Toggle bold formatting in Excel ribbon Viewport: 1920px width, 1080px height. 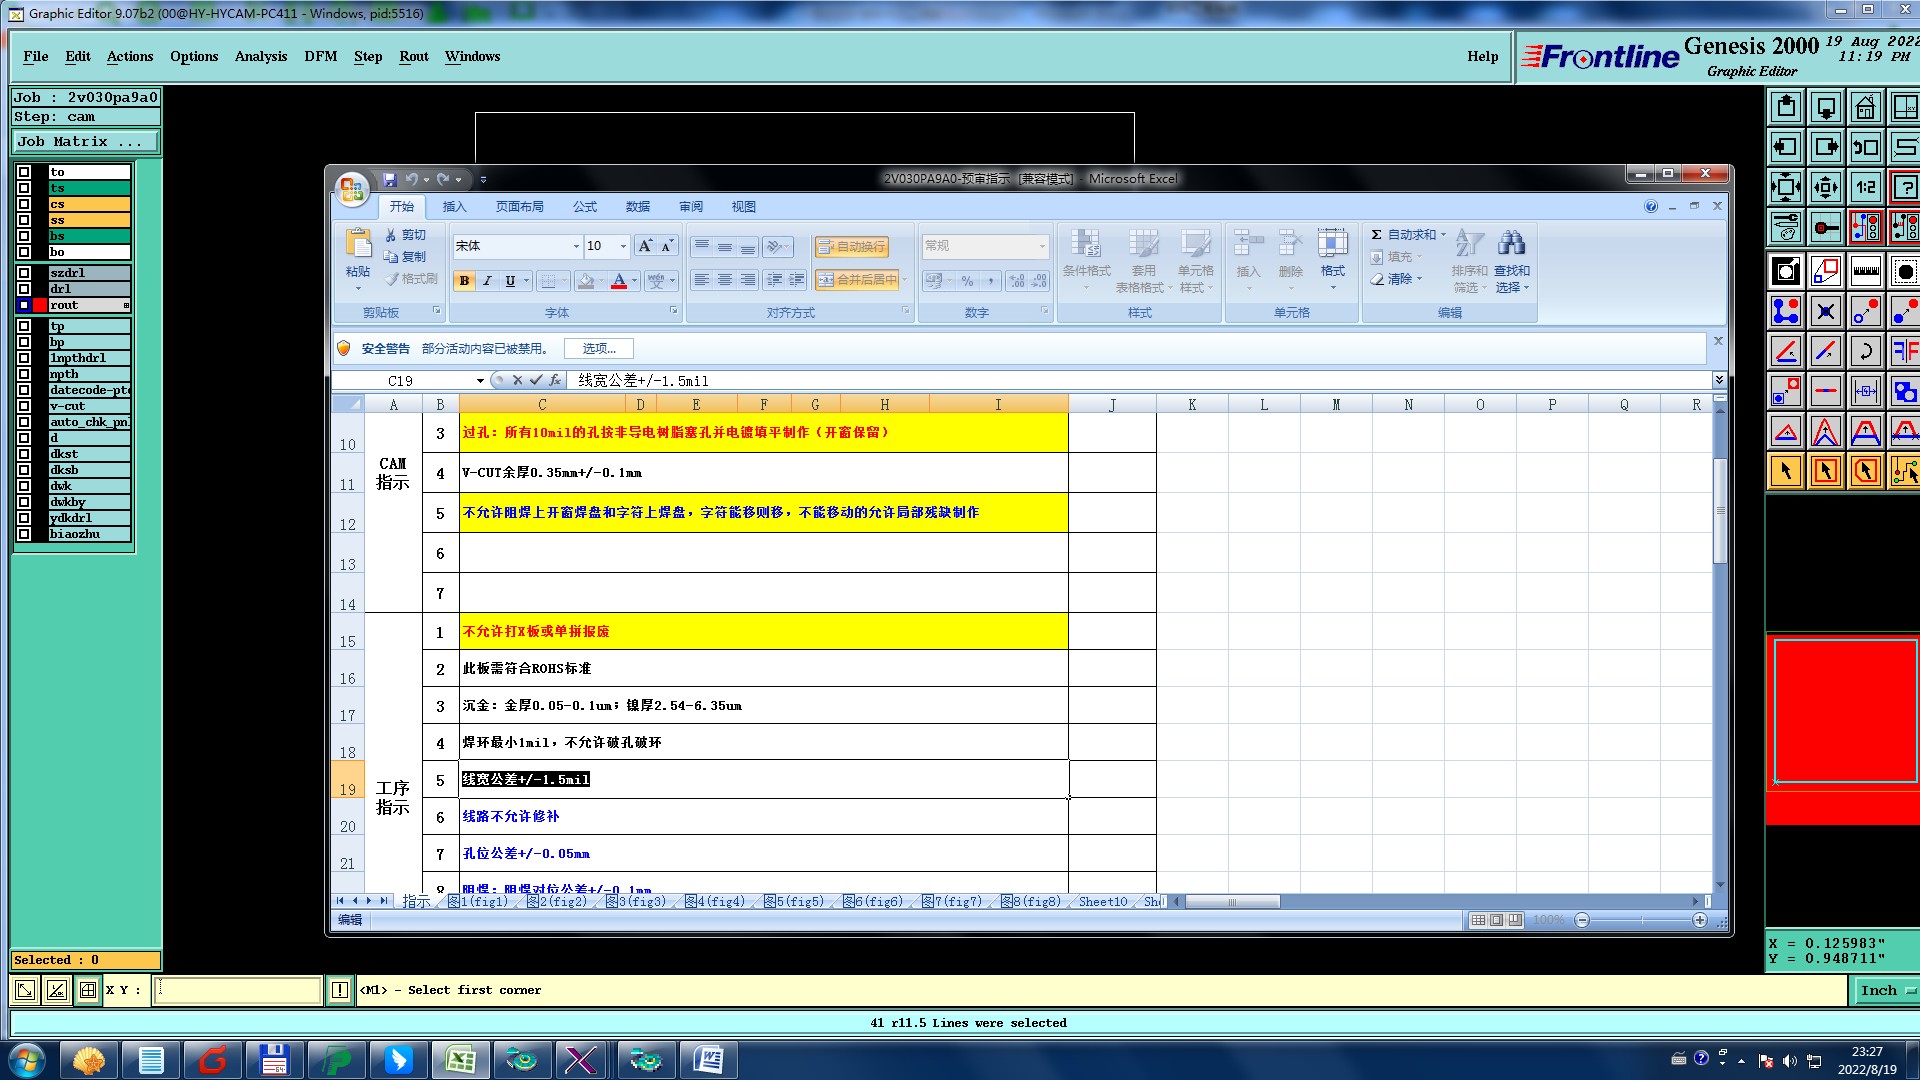click(x=464, y=281)
